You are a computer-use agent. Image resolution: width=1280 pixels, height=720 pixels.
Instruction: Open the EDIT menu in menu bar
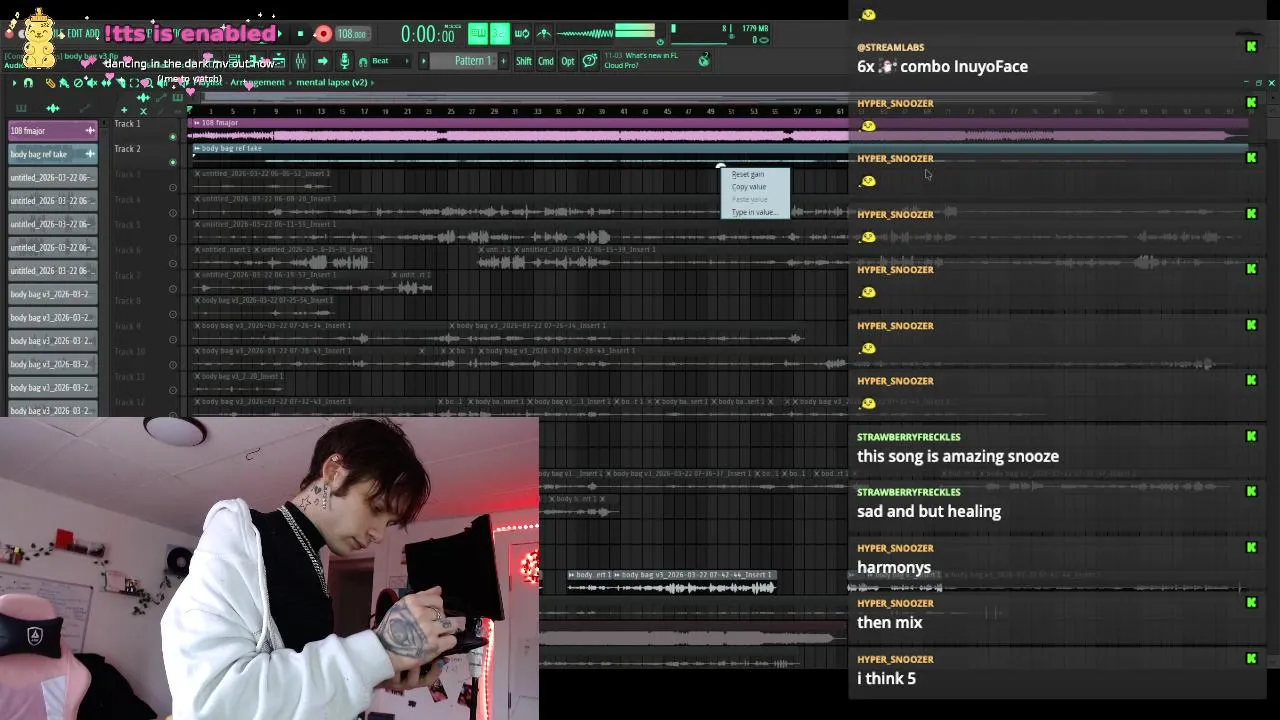point(76,34)
